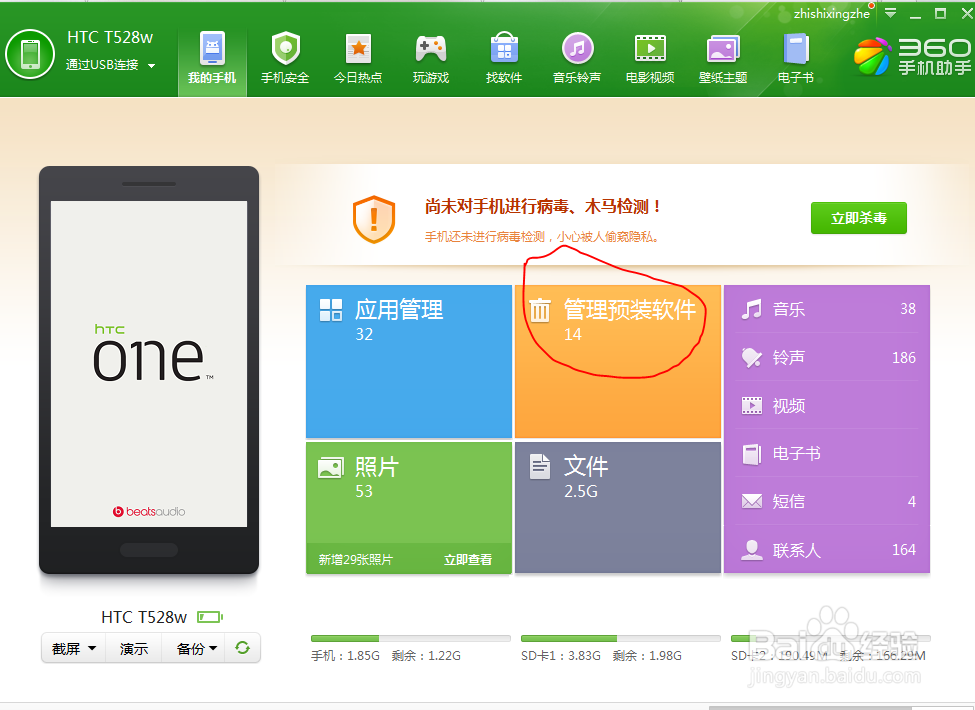Go to 今日热点 section

point(358,58)
